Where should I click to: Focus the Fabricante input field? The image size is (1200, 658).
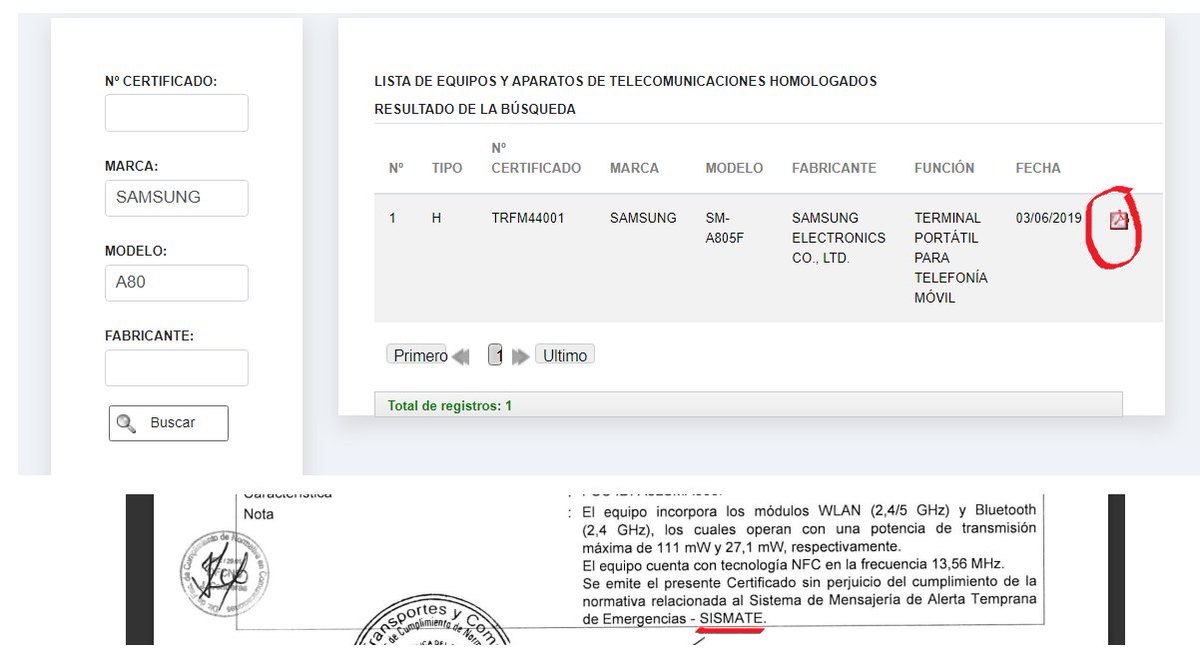point(176,368)
